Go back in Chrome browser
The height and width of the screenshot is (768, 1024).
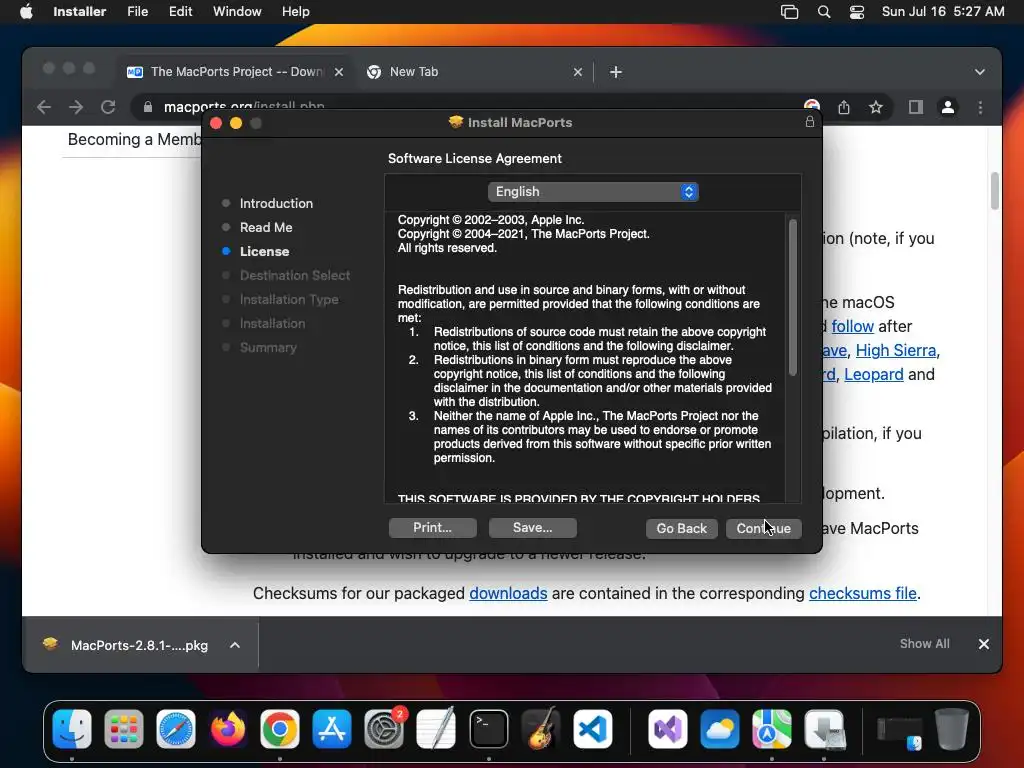(x=44, y=107)
